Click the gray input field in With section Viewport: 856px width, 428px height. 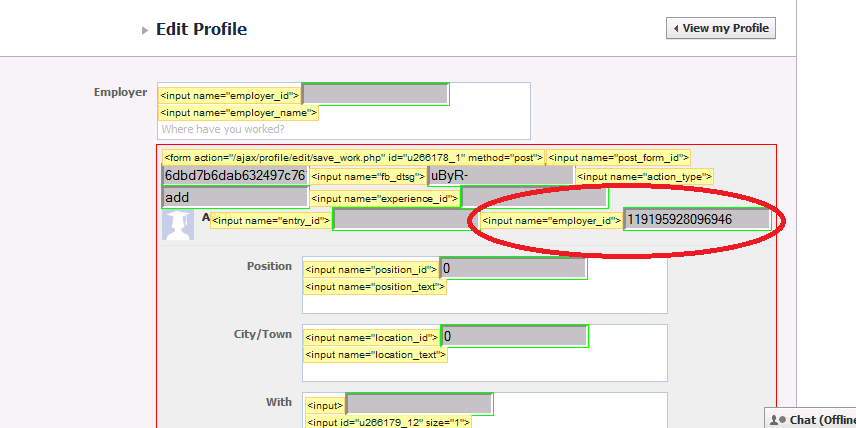[419, 404]
